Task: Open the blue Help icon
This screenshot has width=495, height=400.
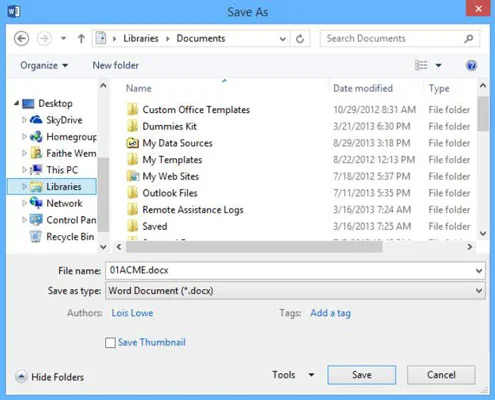Action: click(x=471, y=65)
